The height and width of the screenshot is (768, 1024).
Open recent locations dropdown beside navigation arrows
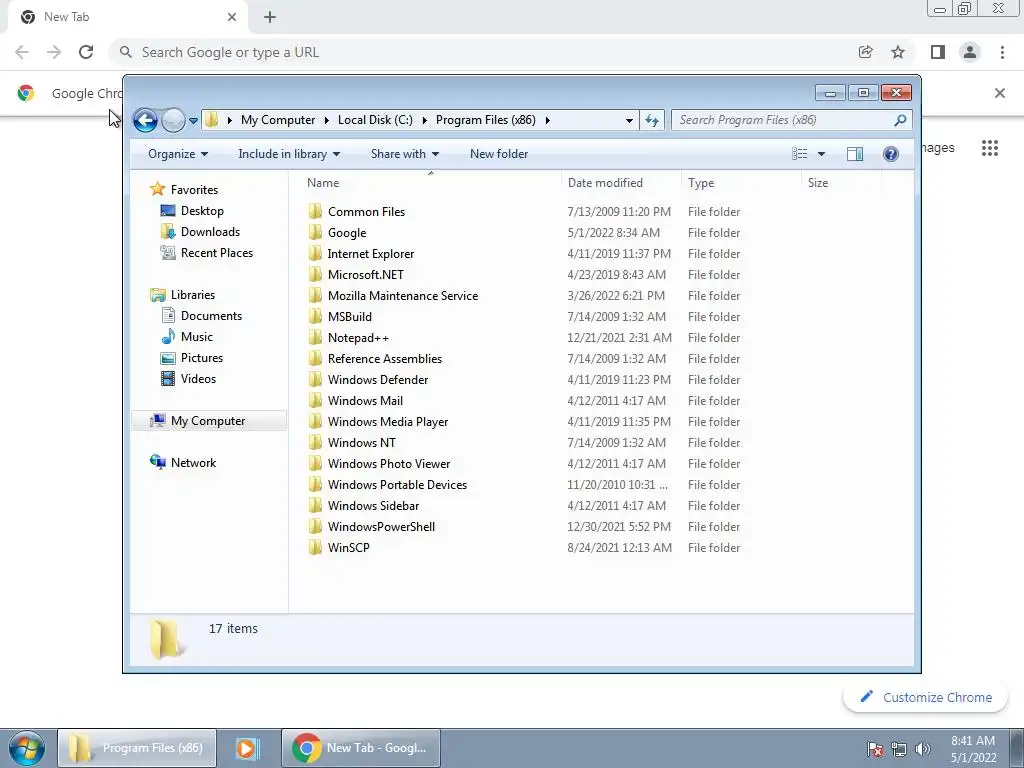pyautogui.click(x=193, y=121)
